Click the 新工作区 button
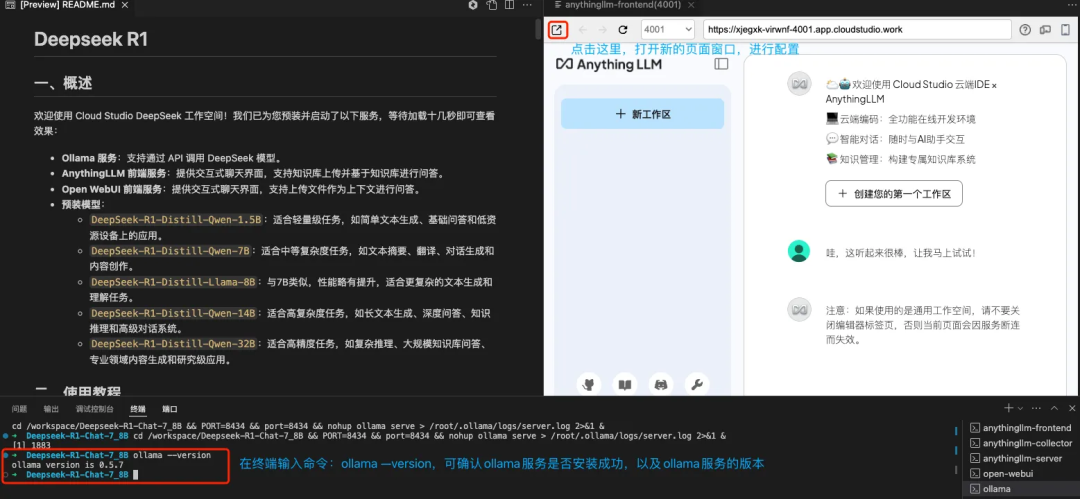 click(643, 114)
